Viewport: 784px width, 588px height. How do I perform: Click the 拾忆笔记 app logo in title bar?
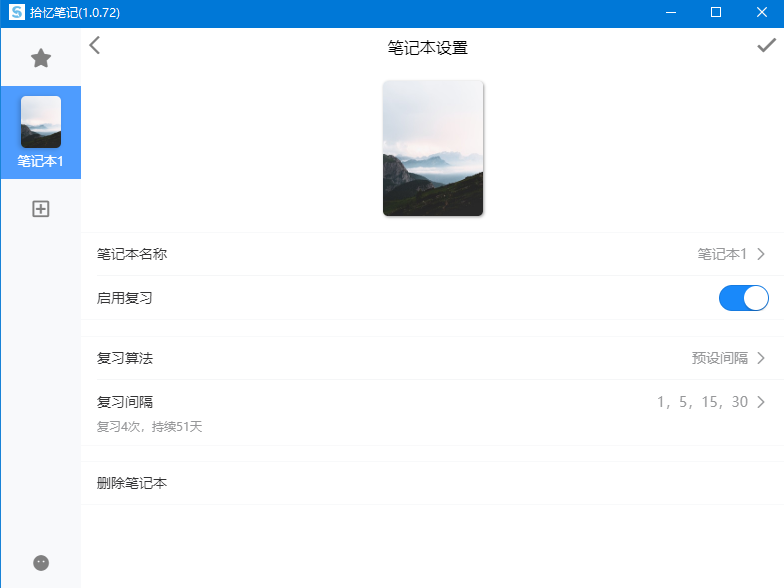tap(16, 12)
